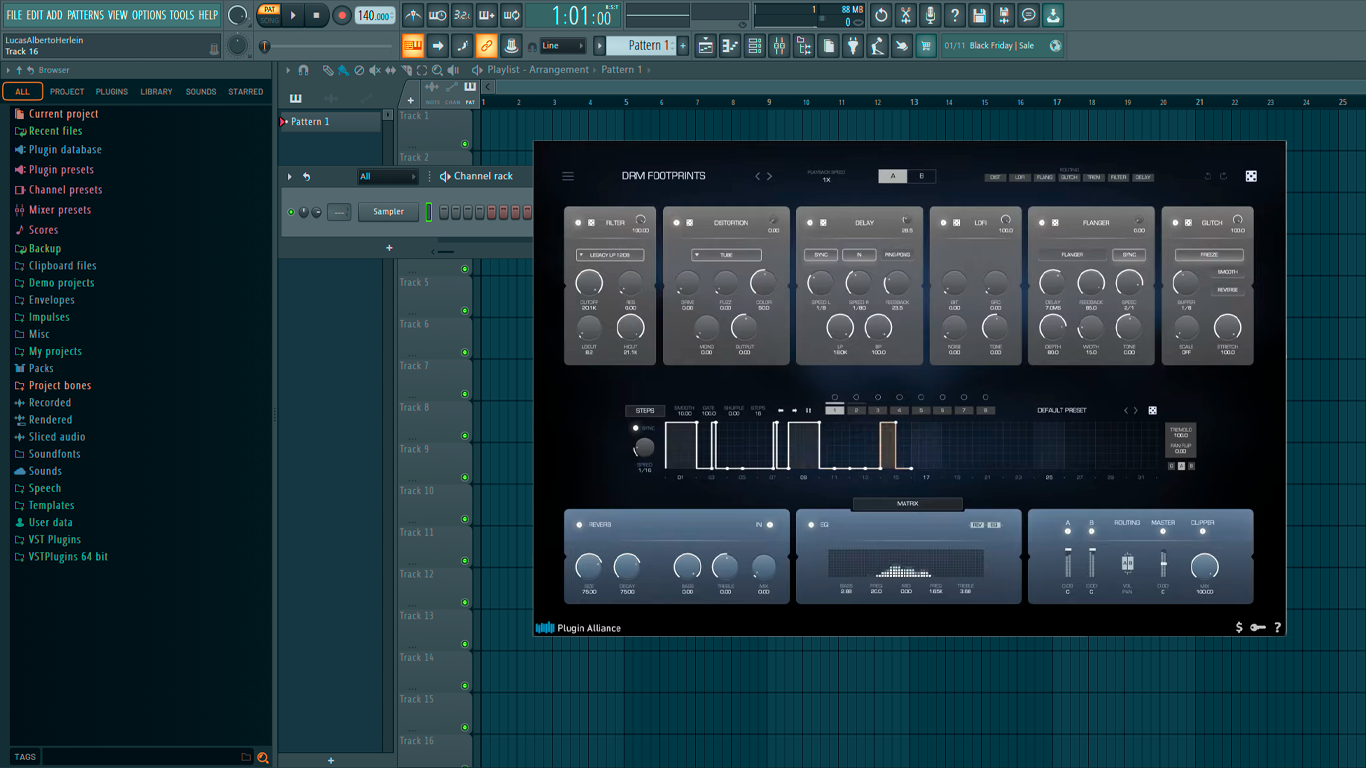Click PING PONG button in Delay
The image size is (1366, 768).
pos(898,255)
